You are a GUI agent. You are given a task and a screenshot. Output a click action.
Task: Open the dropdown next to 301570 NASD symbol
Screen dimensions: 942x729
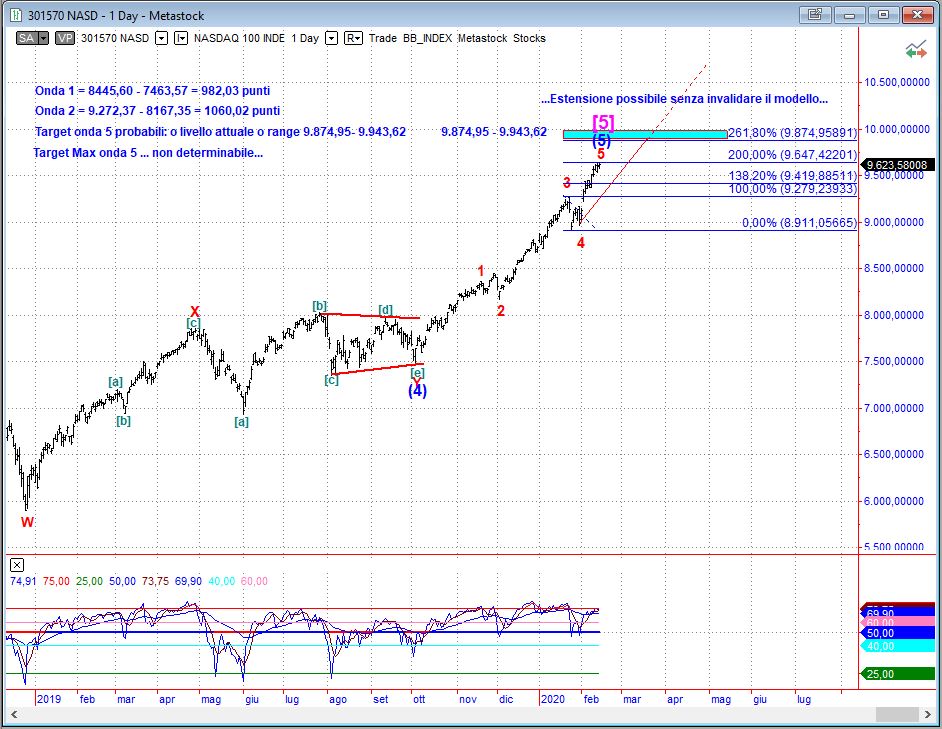coord(161,38)
